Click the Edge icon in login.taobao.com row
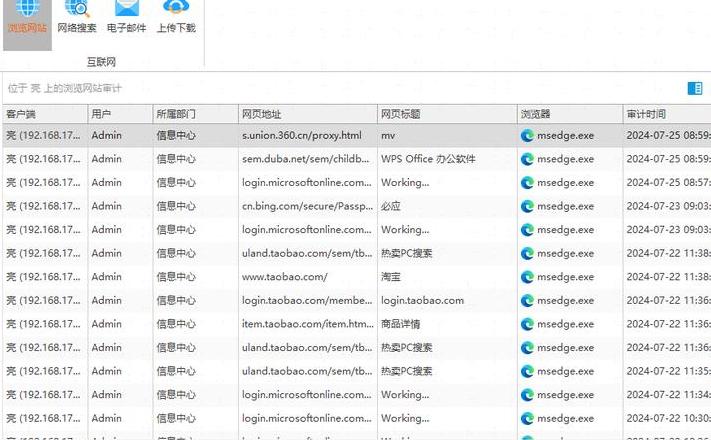The image size is (711, 440). point(527,300)
